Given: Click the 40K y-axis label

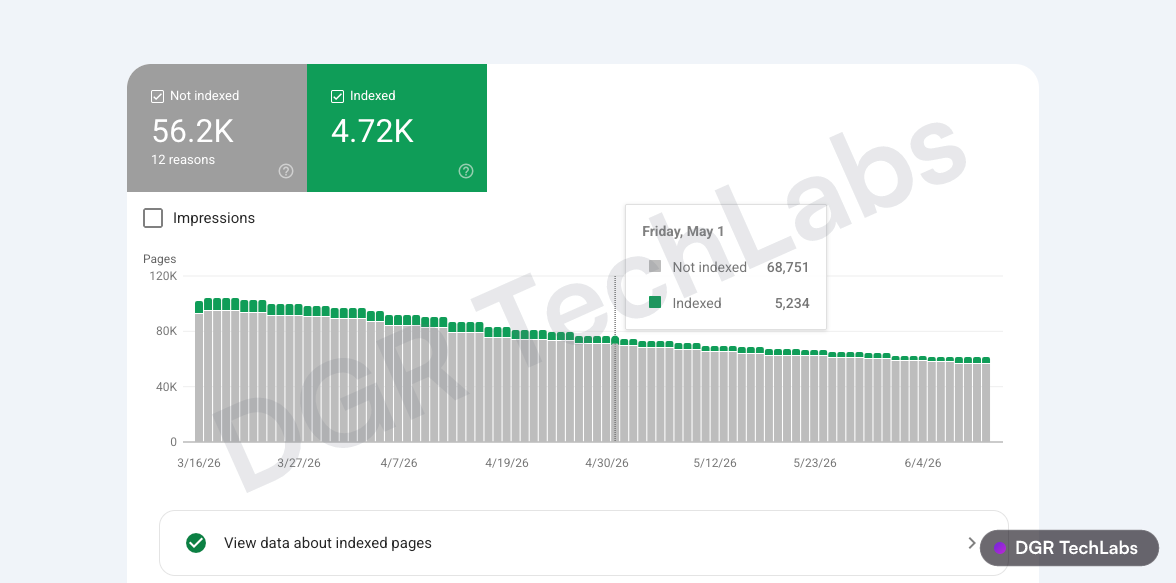Looking at the screenshot, I should coord(166,387).
